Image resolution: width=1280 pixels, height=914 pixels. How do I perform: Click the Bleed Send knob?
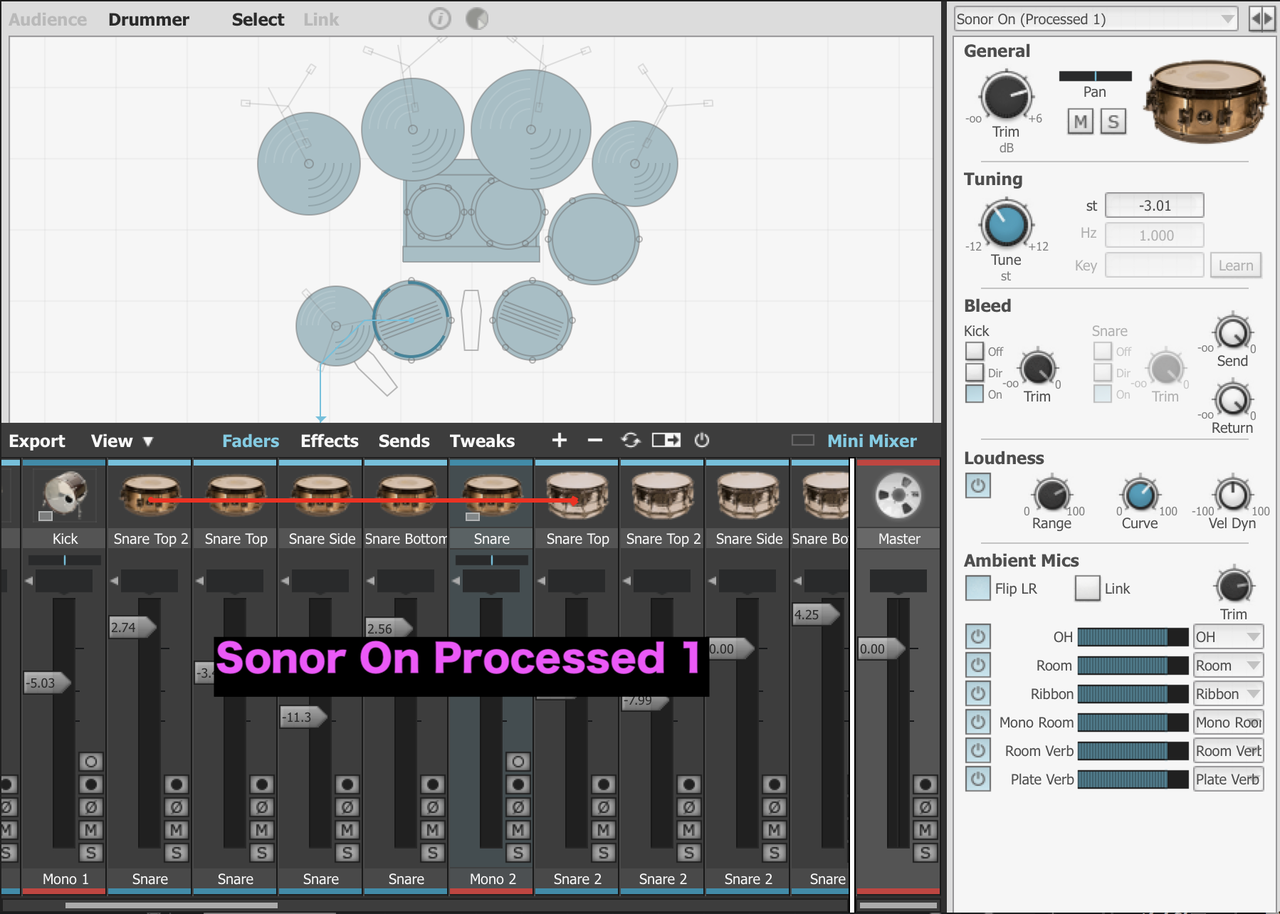[x=1232, y=333]
